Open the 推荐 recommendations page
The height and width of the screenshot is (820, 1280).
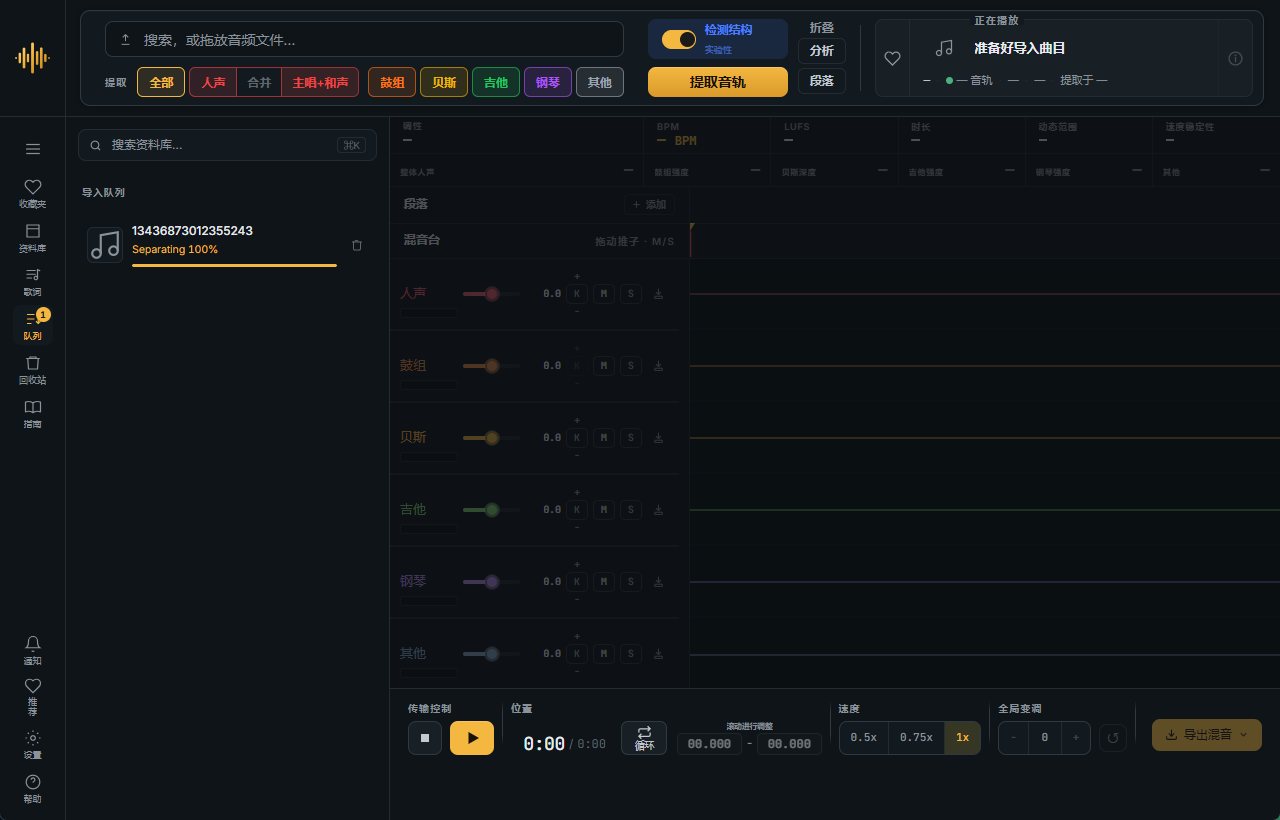pyautogui.click(x=33, y=697)
